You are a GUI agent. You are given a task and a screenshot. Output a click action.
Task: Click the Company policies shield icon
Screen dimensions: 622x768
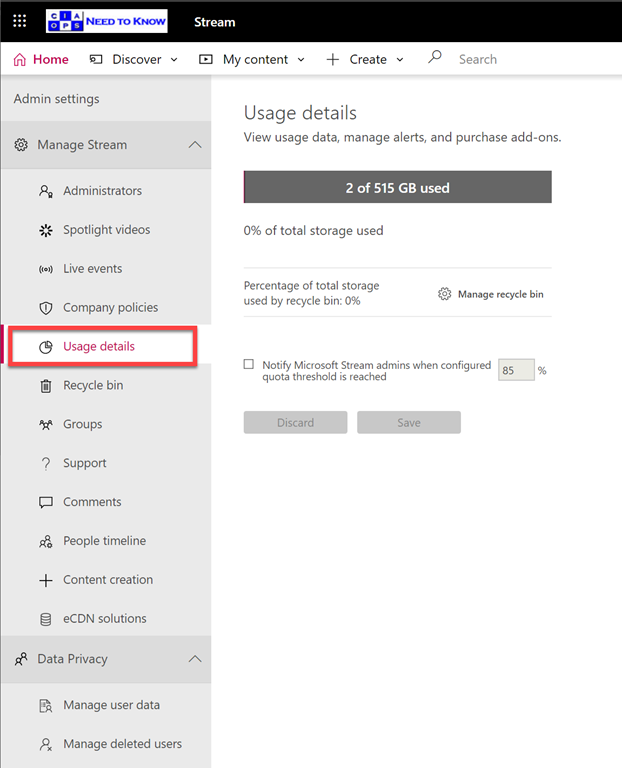45,308
